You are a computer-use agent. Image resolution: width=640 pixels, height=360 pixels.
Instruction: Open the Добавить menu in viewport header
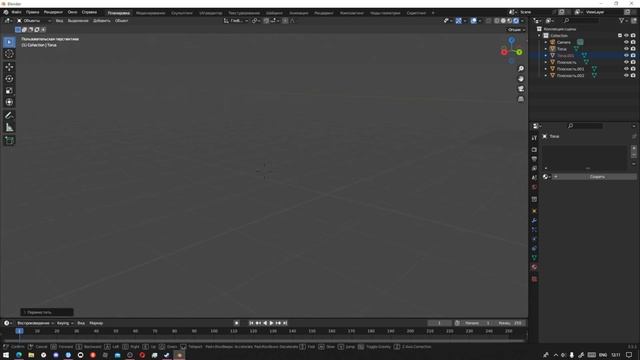(x=102, y=21)
